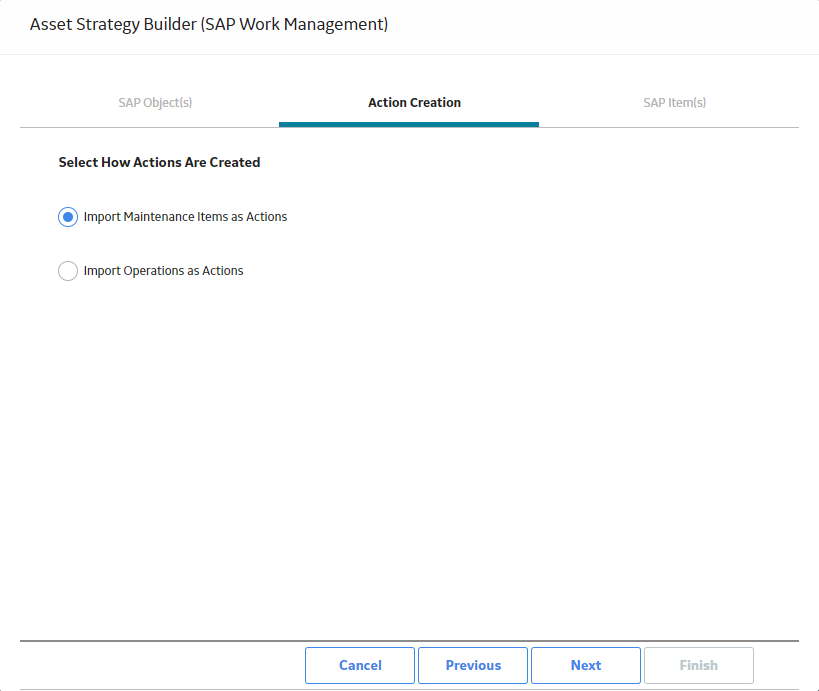819x691 pixels.
Task: Click the Next button text label
Action: pyautogui.click(x=586, y=665)
